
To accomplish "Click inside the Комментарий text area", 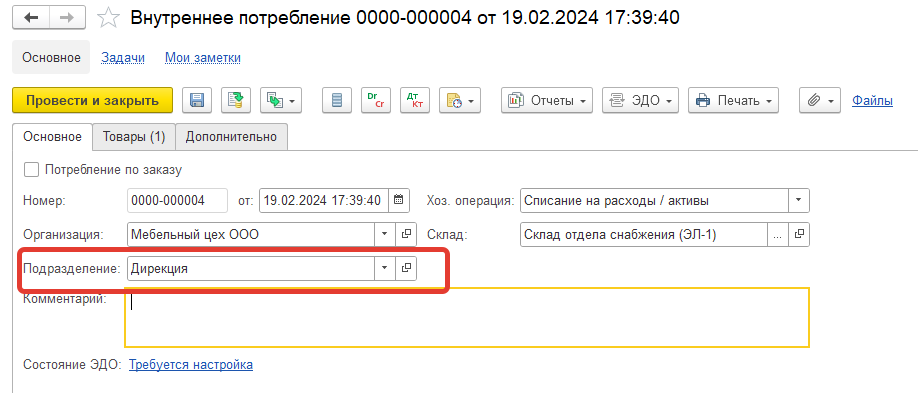I will pos(467,317).
